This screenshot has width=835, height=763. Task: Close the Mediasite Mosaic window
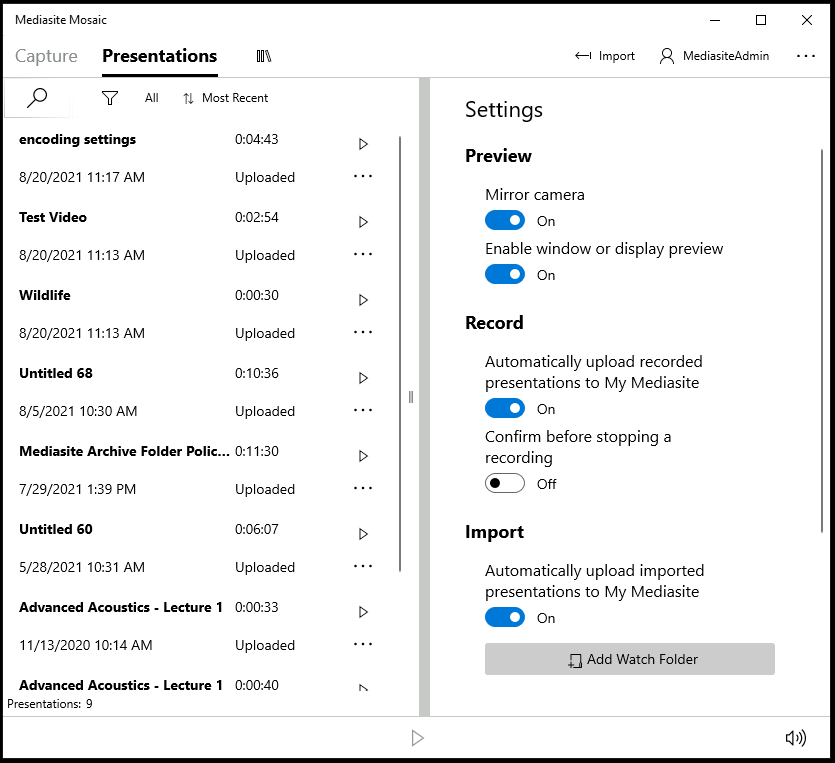807,20
